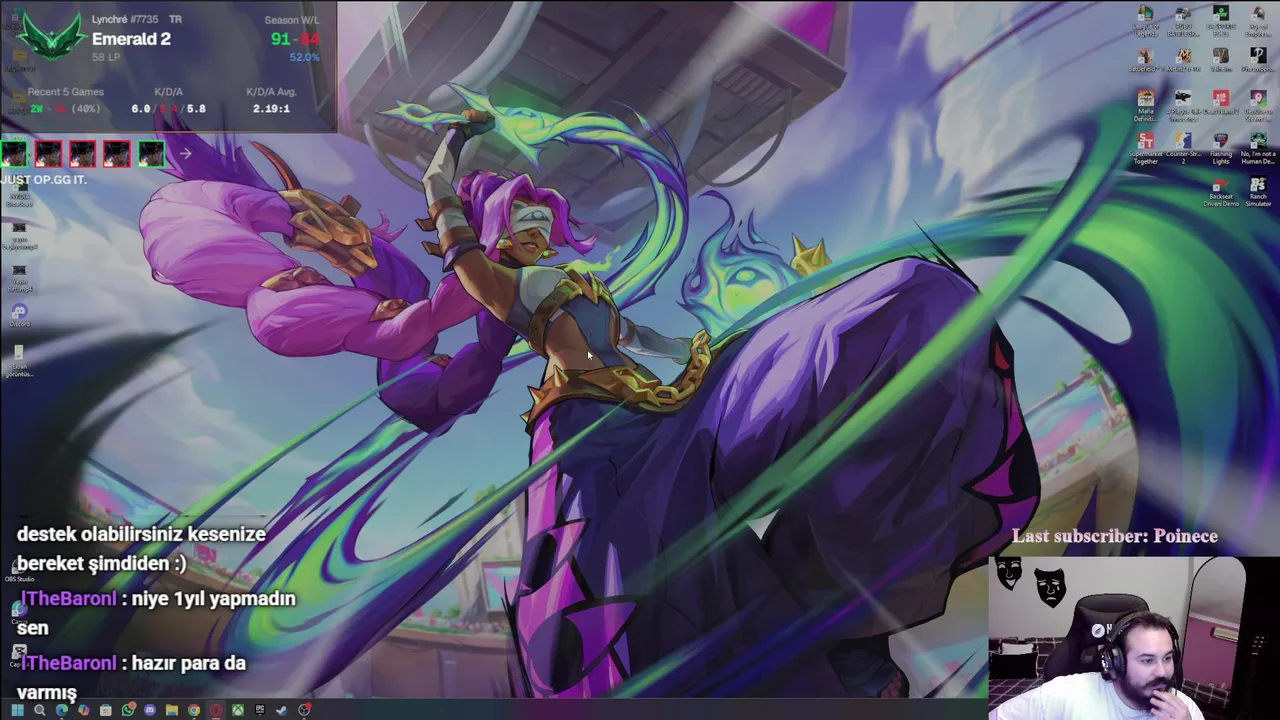This screenshot has width=1280, height=720.
Task: Open WhatsApp from the taskbar
Action: [128, 710]
